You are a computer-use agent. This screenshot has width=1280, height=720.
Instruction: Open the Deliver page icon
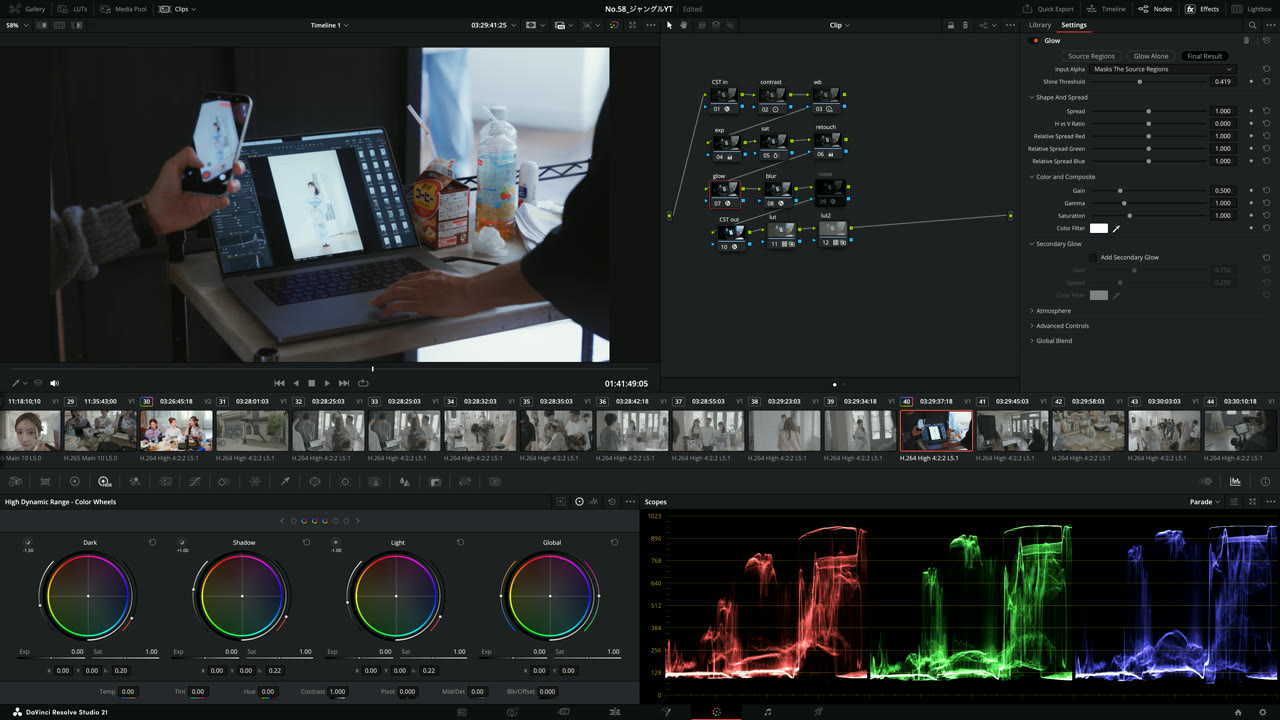(x=818, y=712)
